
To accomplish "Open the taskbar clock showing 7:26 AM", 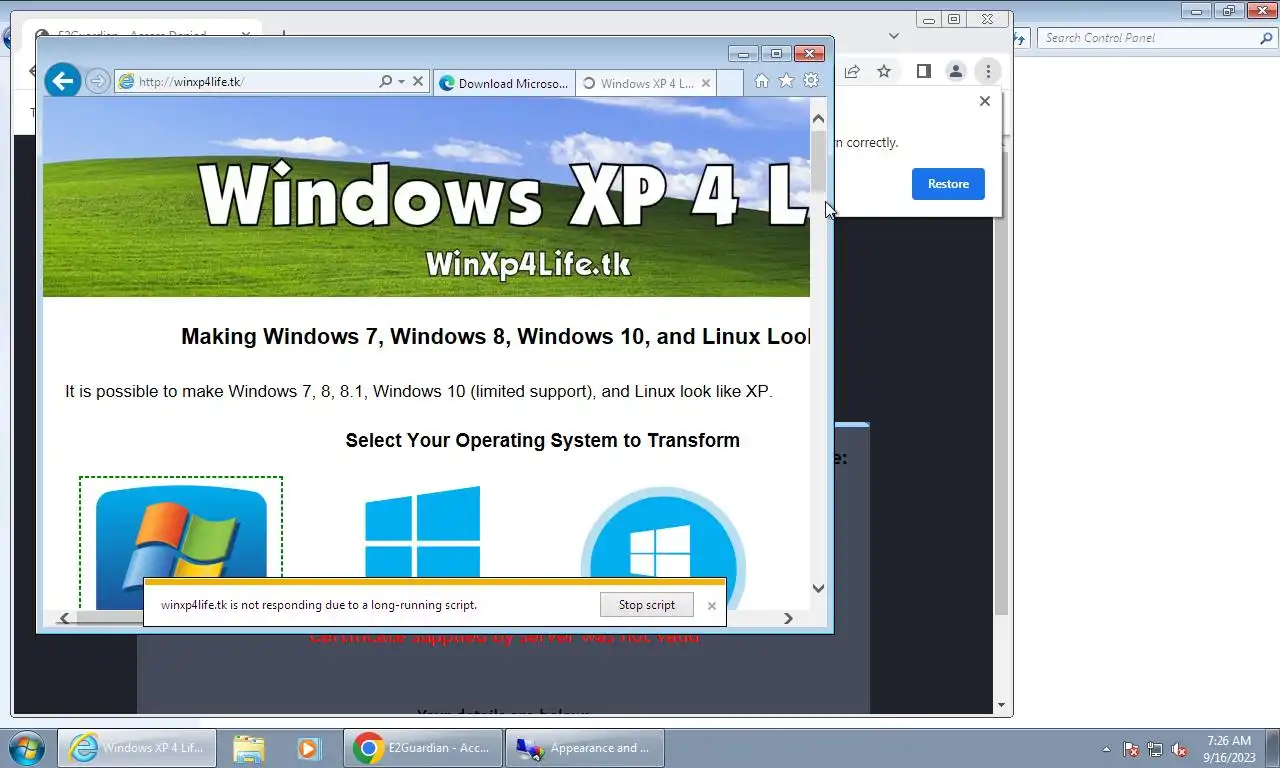I will [1229, 749].
